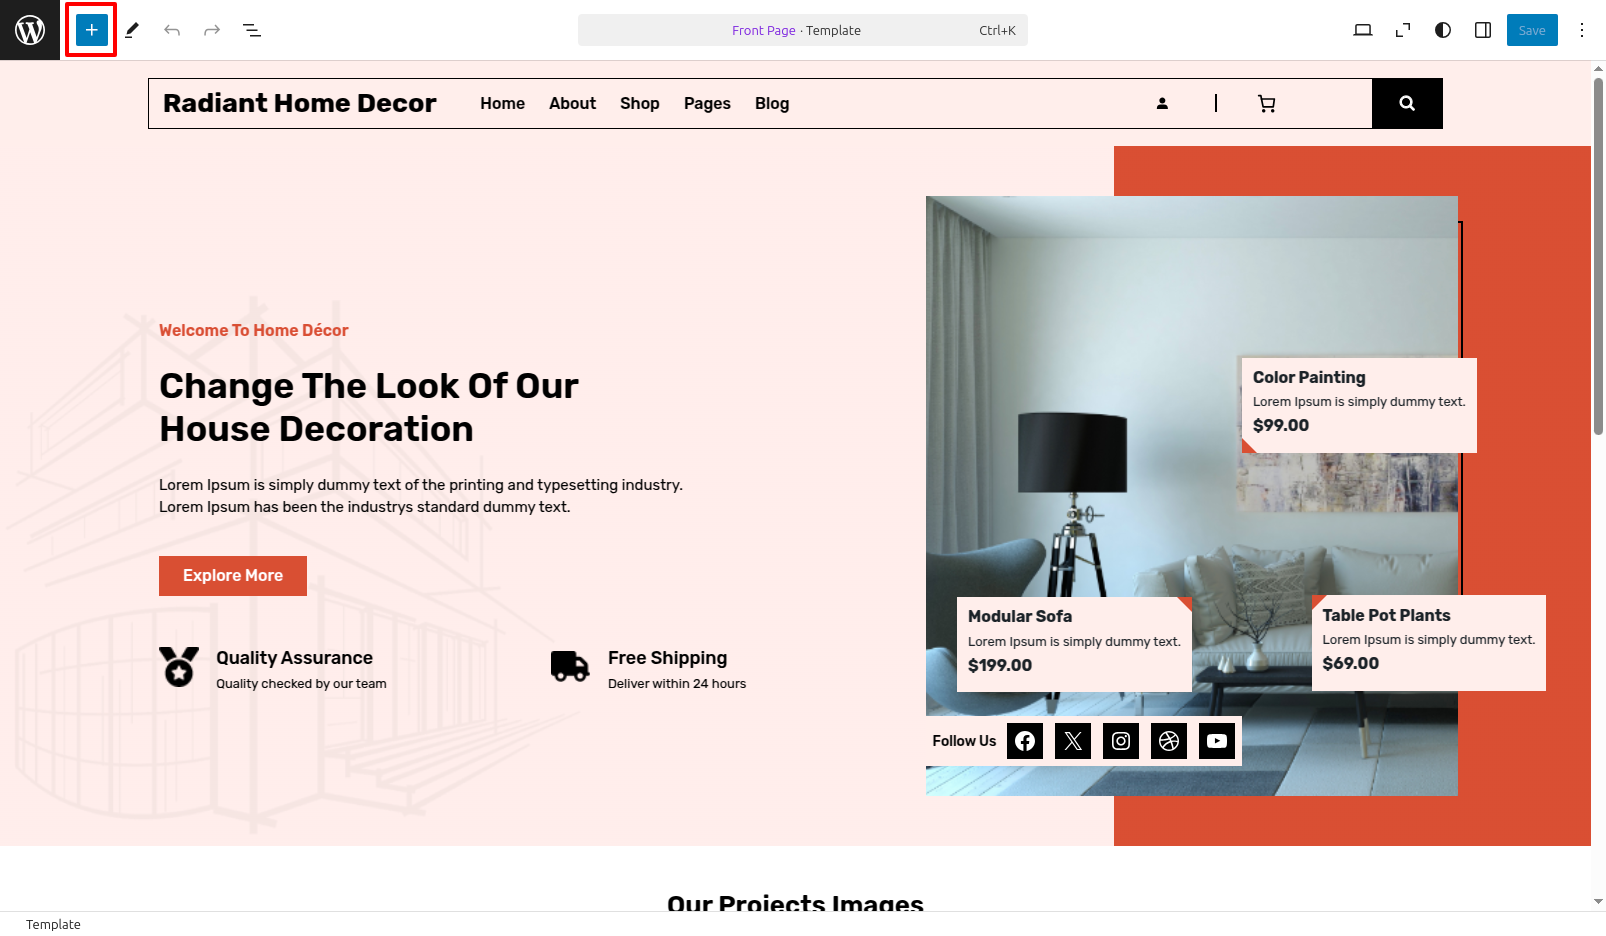Click the Shop navigation item
1606x936 pixels.
pos(640,103)
